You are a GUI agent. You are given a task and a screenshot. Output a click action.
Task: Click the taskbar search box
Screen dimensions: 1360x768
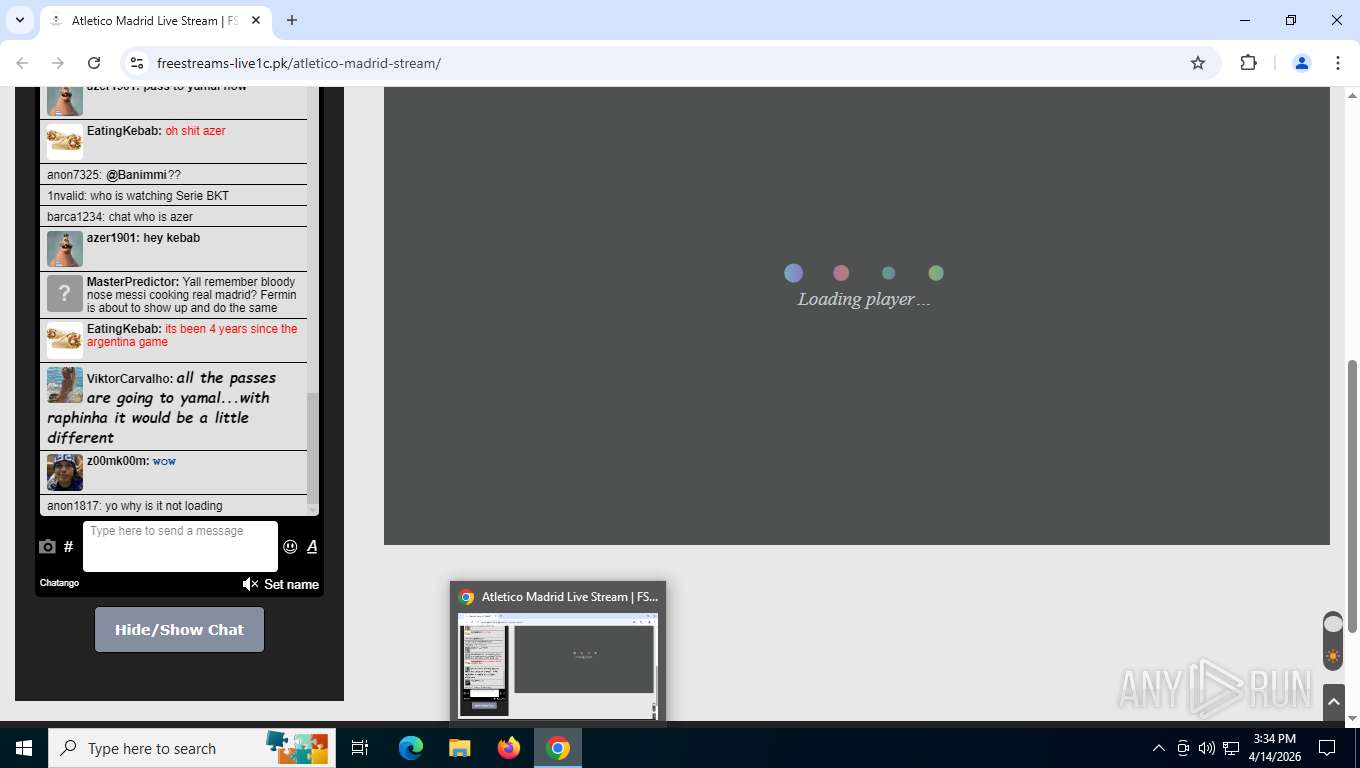(192, 748)
